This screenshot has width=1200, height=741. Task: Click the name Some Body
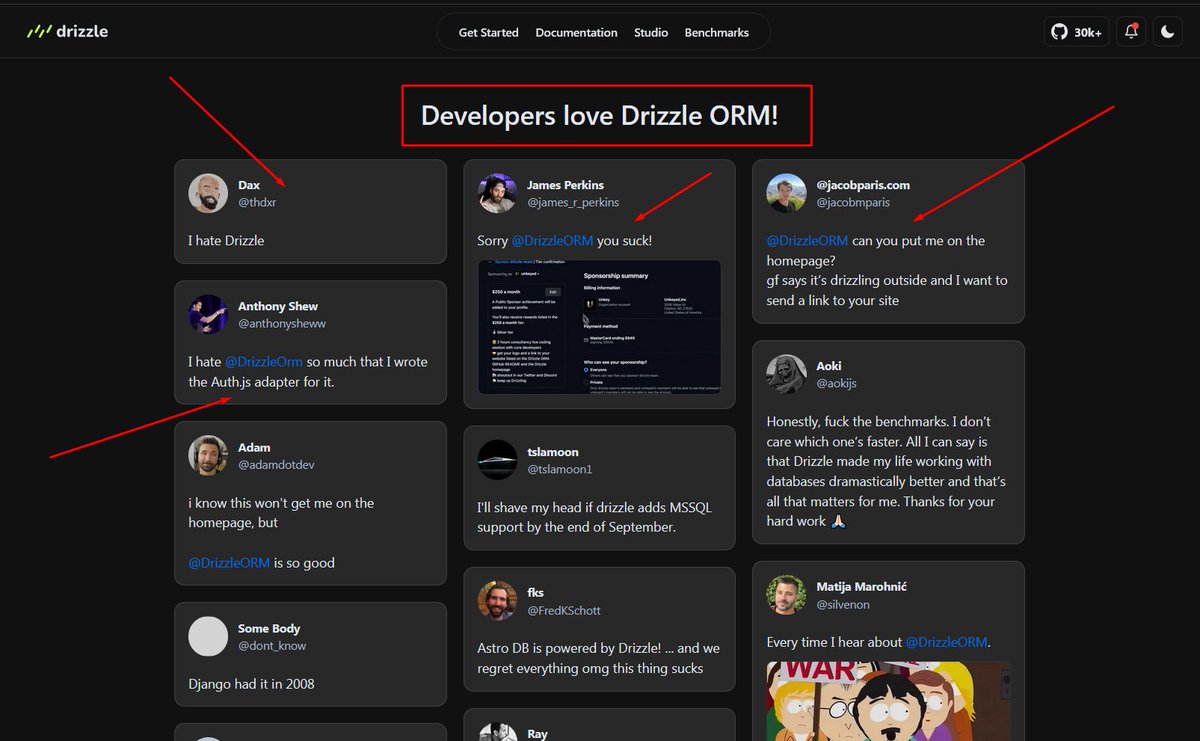(269, 628)
